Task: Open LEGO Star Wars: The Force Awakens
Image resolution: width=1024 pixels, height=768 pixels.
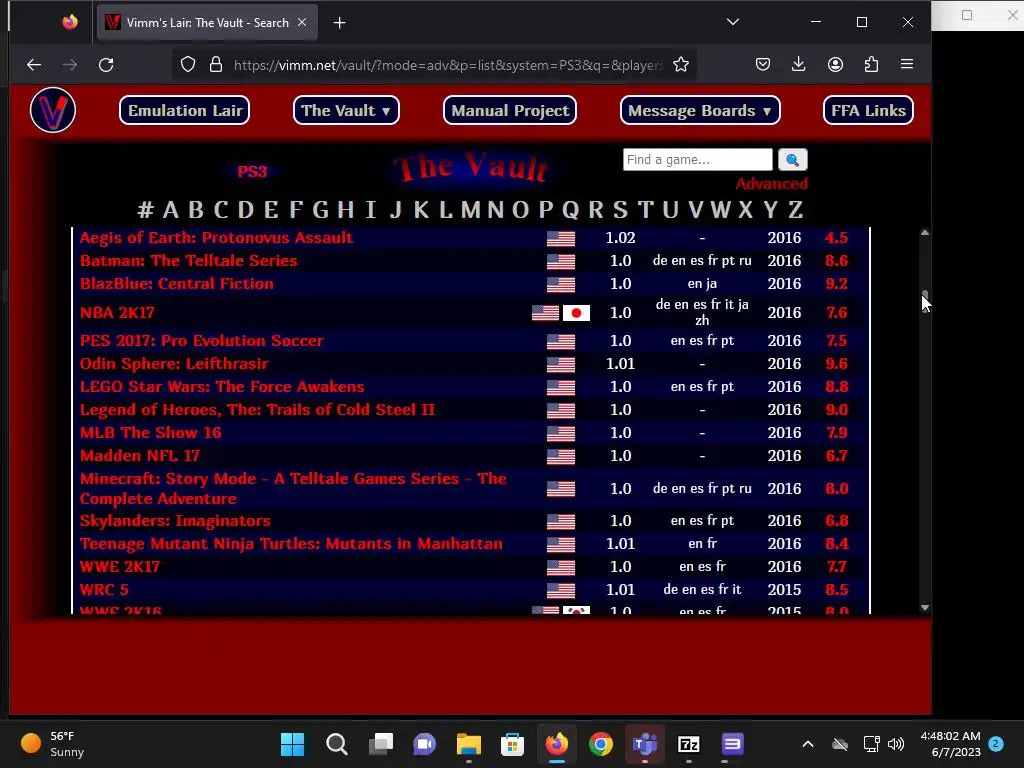Action: click(221, 386)
